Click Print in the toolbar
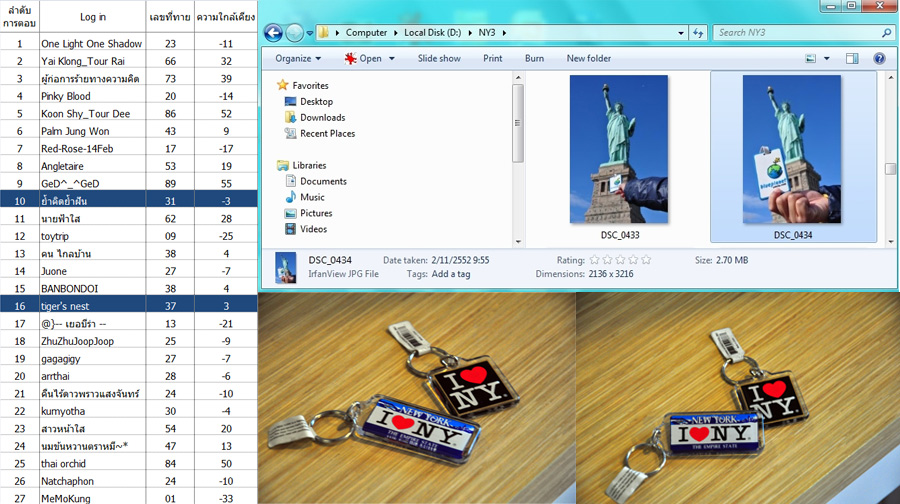This screenshot has width=900, height=504. (492, 59)
